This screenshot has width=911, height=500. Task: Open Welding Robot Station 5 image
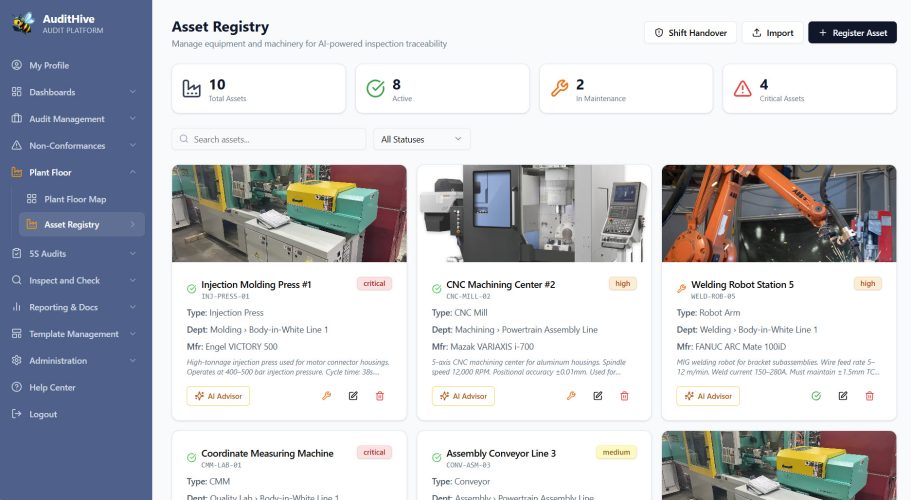pos(779,213)
